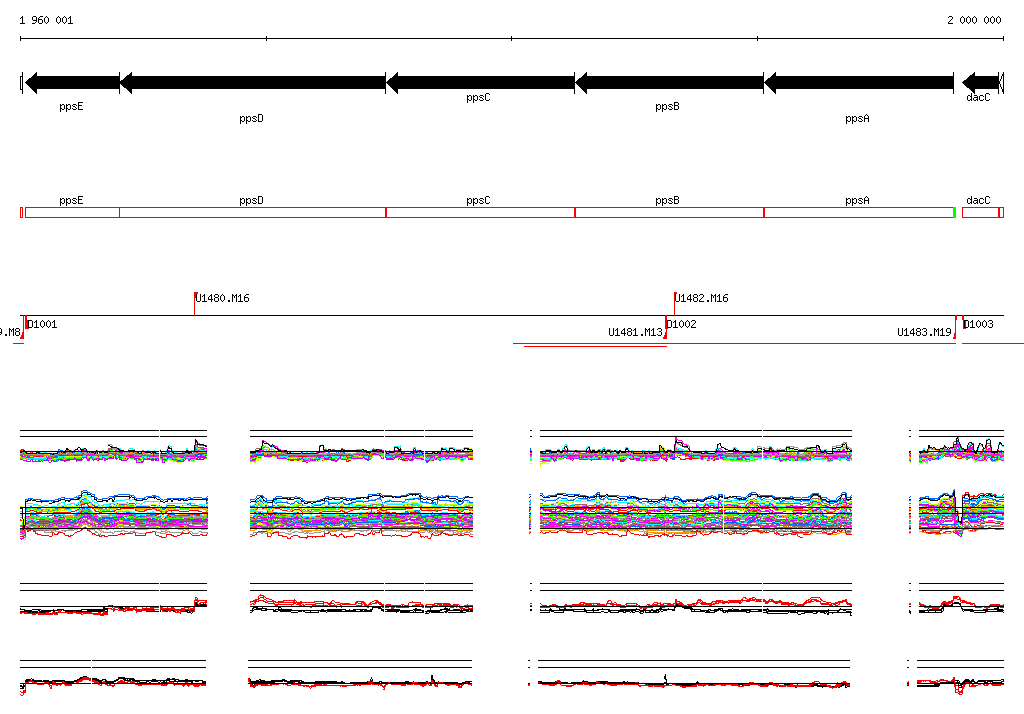
Task: Click the ppsD black gene arrow
Action: (x=253, y=82)
